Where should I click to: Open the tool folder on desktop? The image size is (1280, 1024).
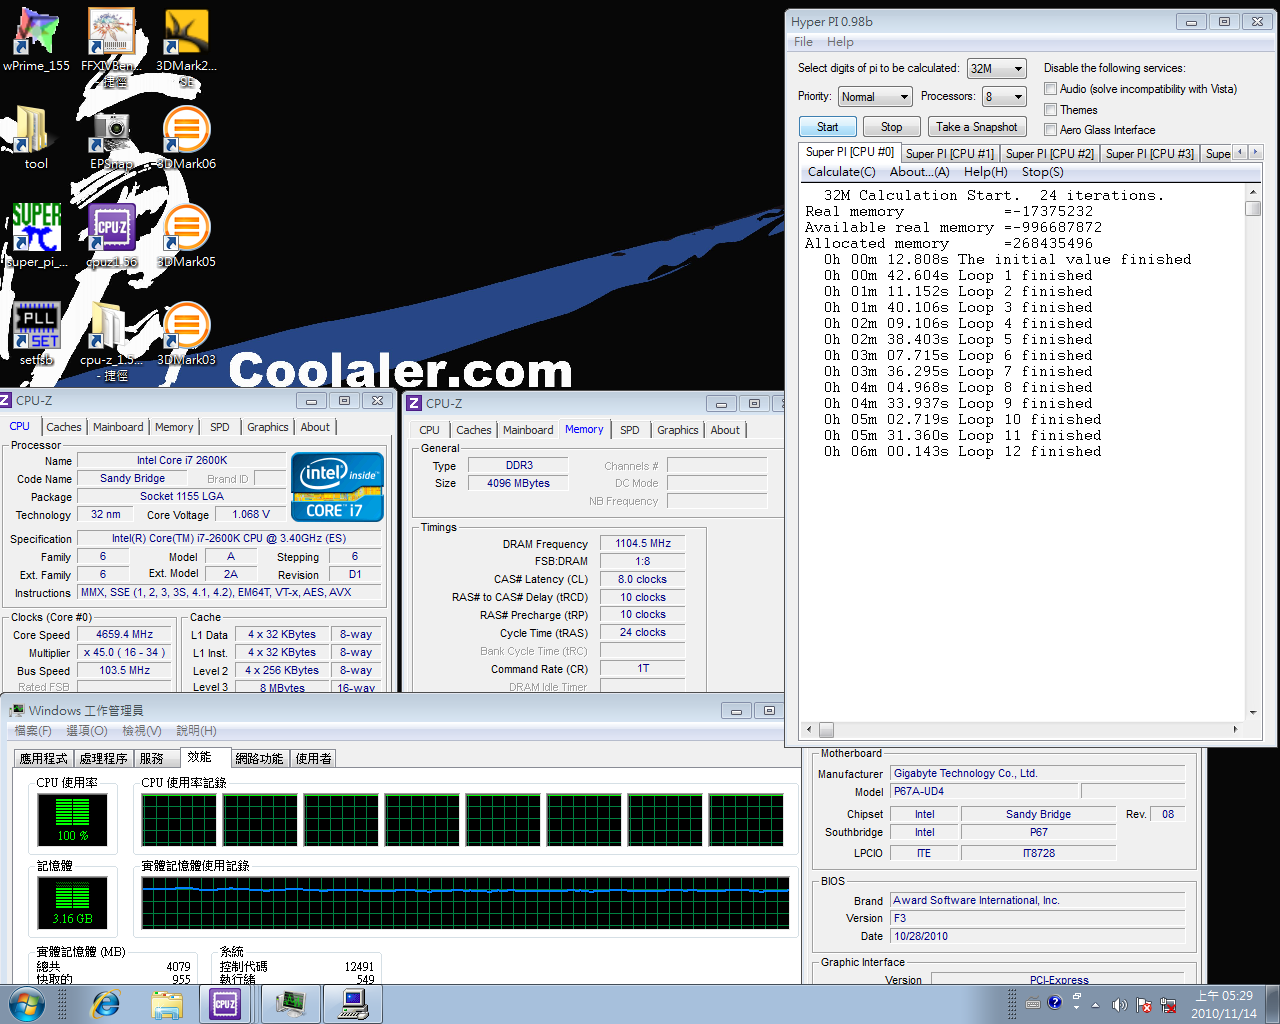(x=36, y=138)
